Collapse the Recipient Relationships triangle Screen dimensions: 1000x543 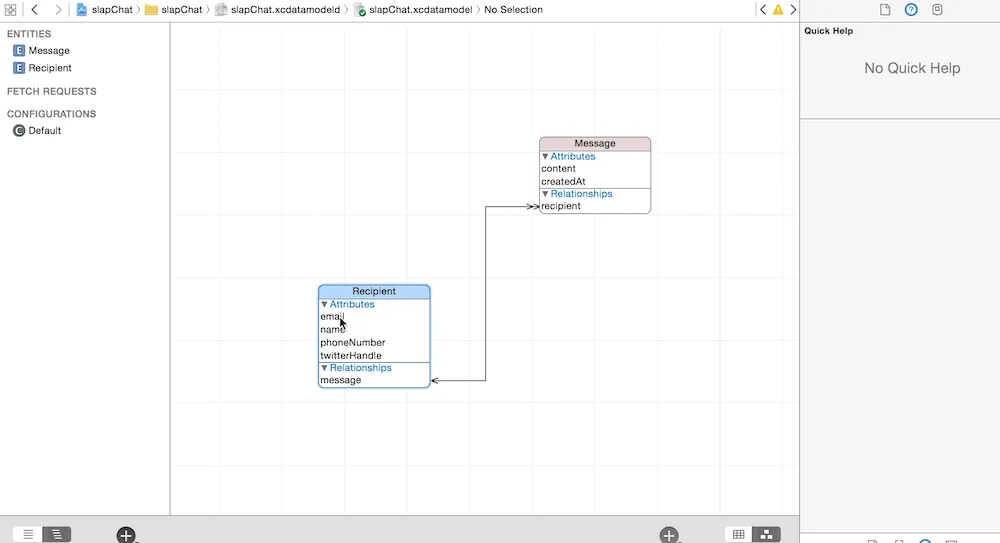[324, 368]
